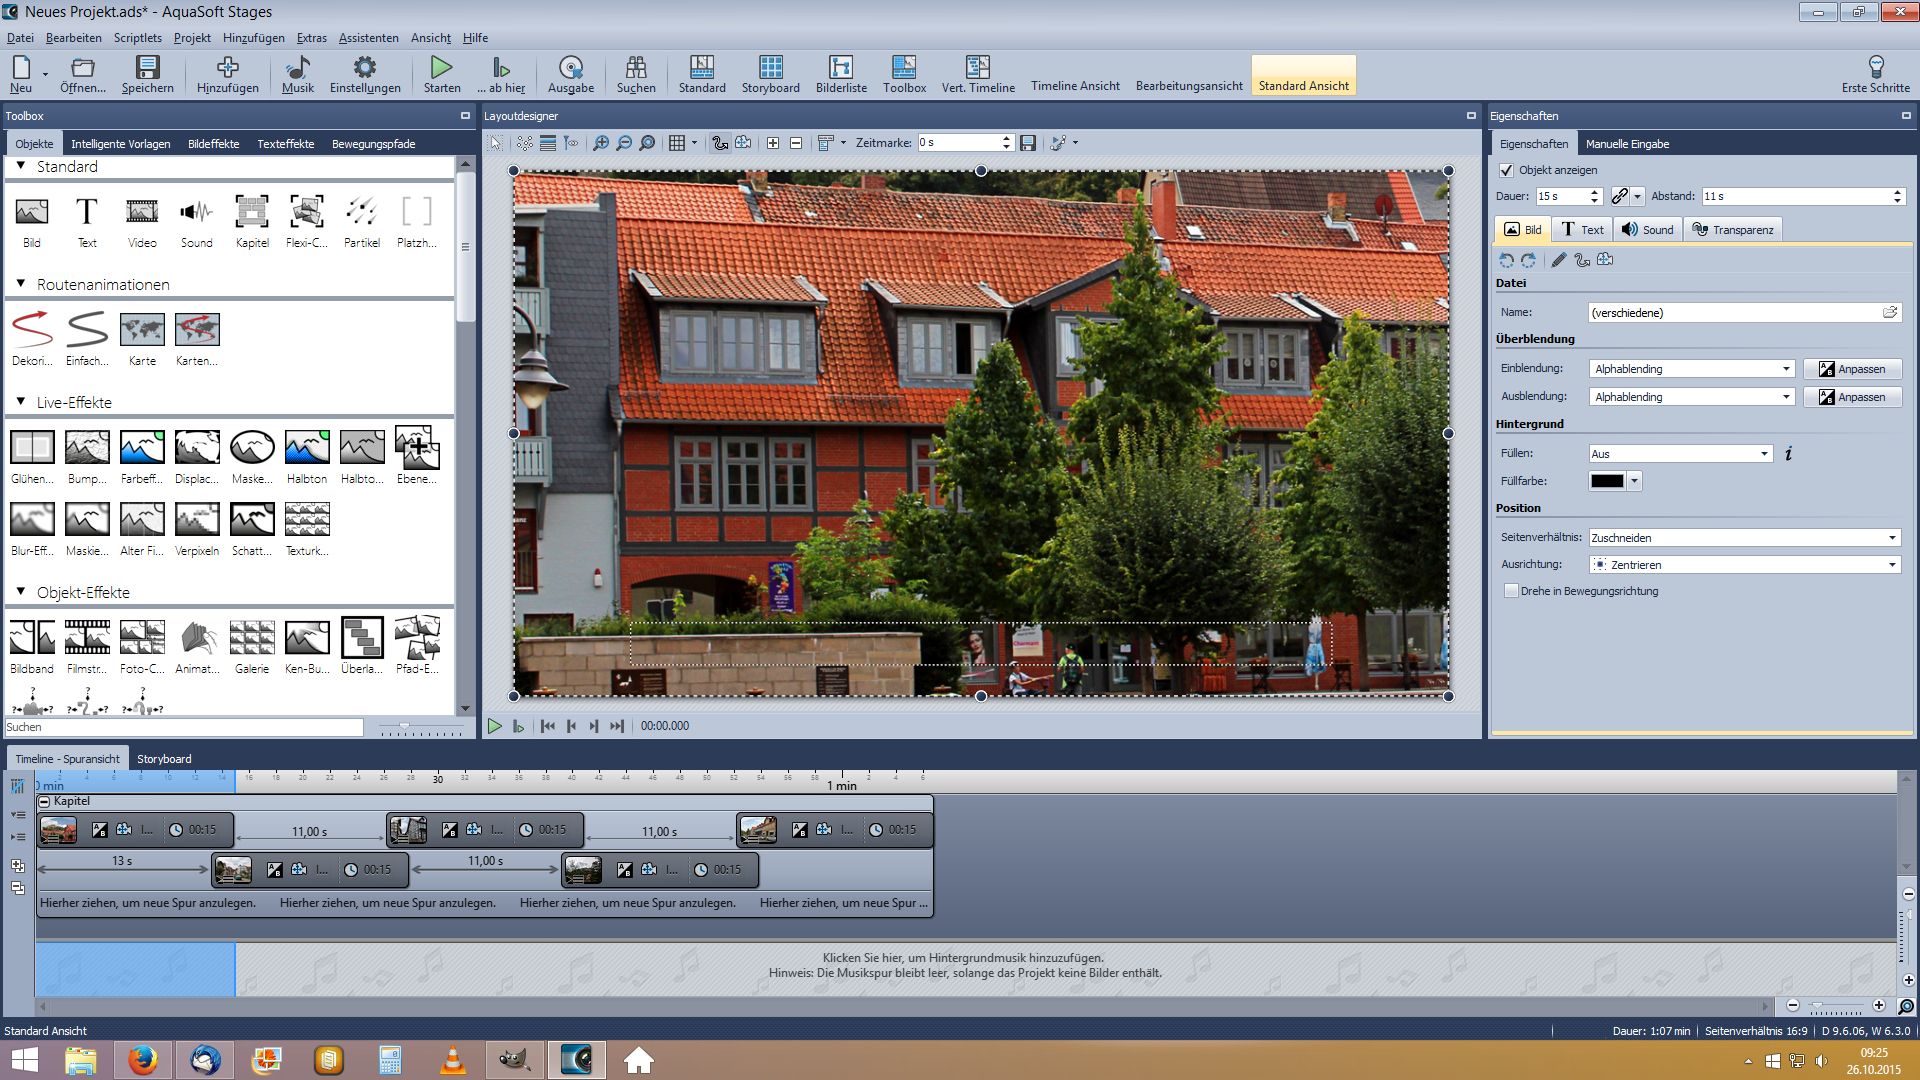
Task: Switch to the Bewegungspfade tab
Action: [x=373, y=144]
